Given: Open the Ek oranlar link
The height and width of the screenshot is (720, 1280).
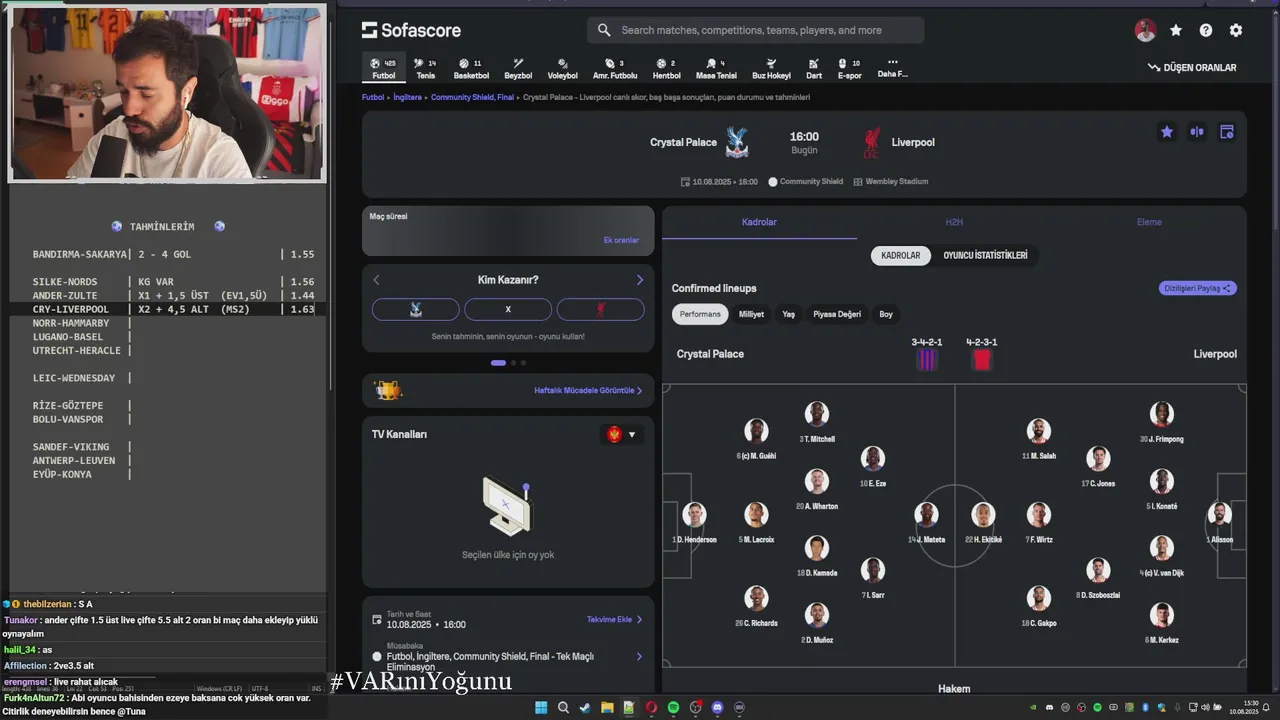Looking at the screenshot, I should click(621, 240).
